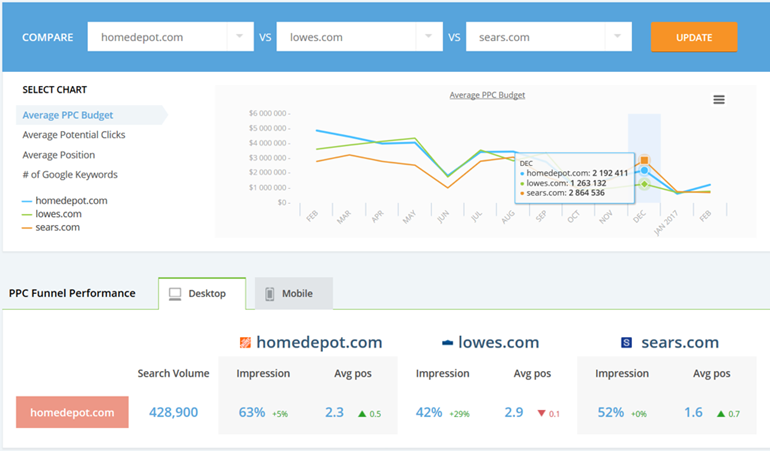This screenshot has height=451, width=770.
Task: Click the SELECT CHART heading
Action: click(55, 89)
